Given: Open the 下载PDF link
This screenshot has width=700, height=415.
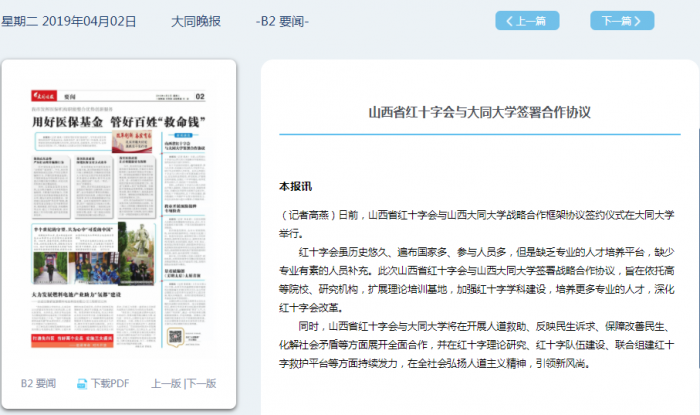Looking at the screenshot, I should tap(110, 383).
